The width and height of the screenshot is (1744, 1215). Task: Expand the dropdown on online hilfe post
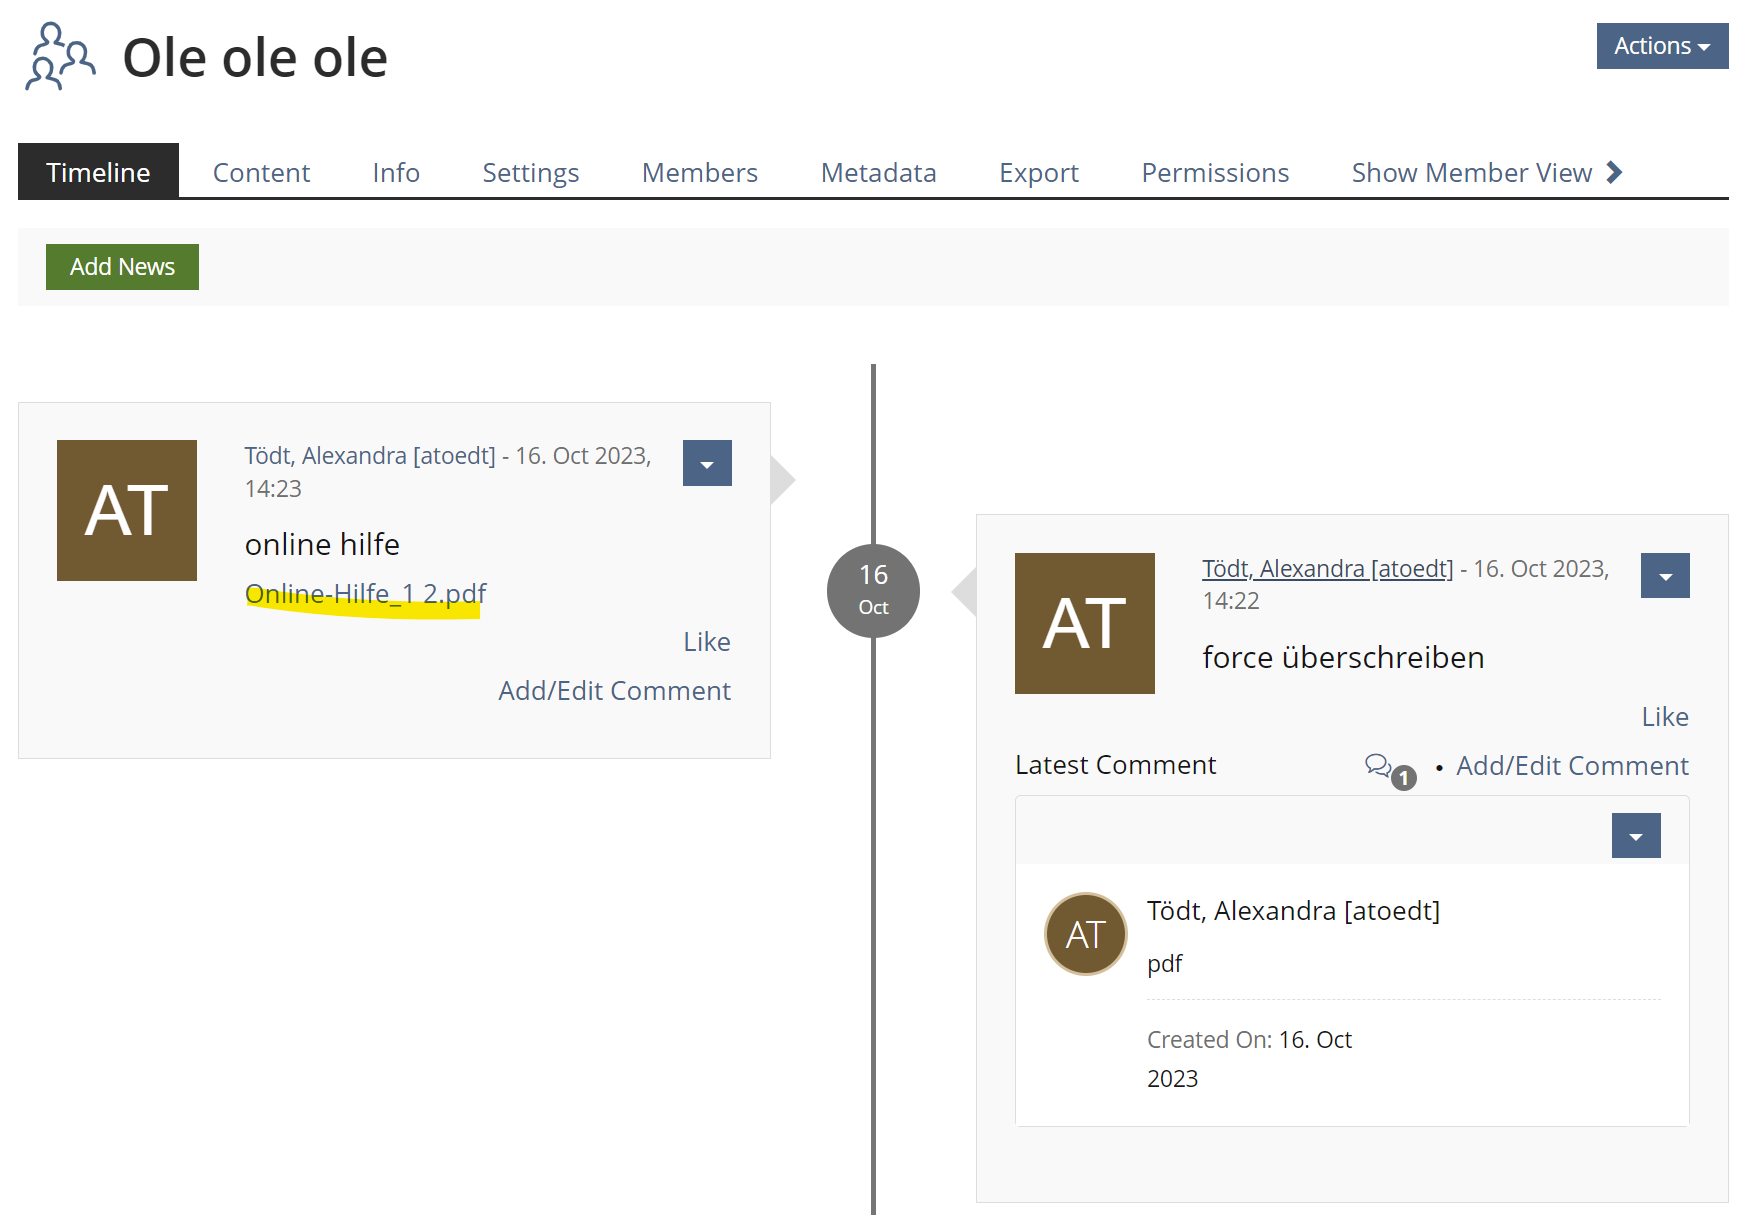tap(707, 463)
